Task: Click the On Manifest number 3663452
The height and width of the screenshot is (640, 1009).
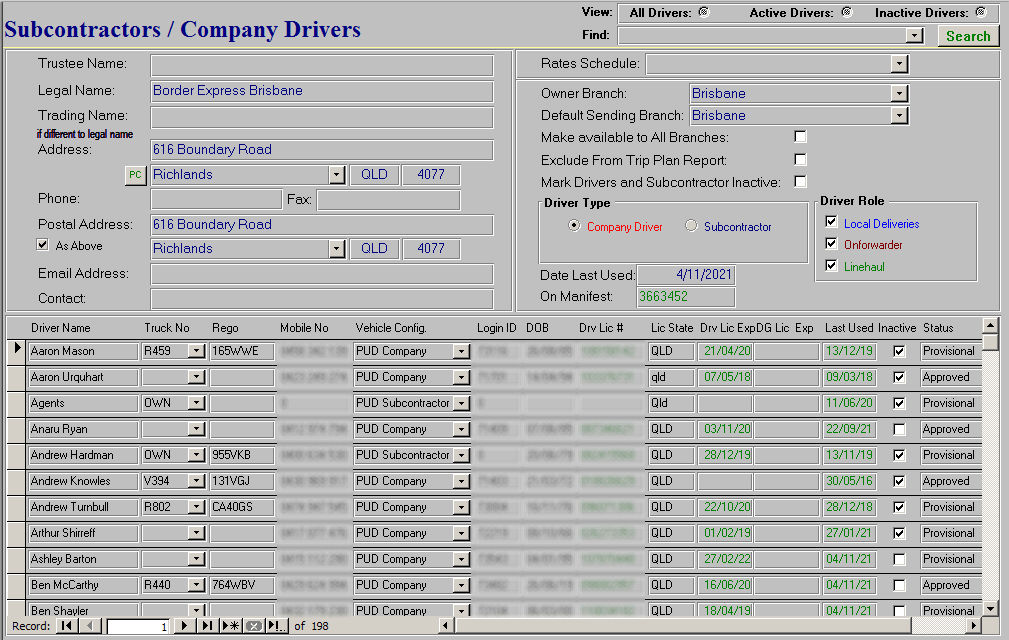Action: tap(685, 297)
